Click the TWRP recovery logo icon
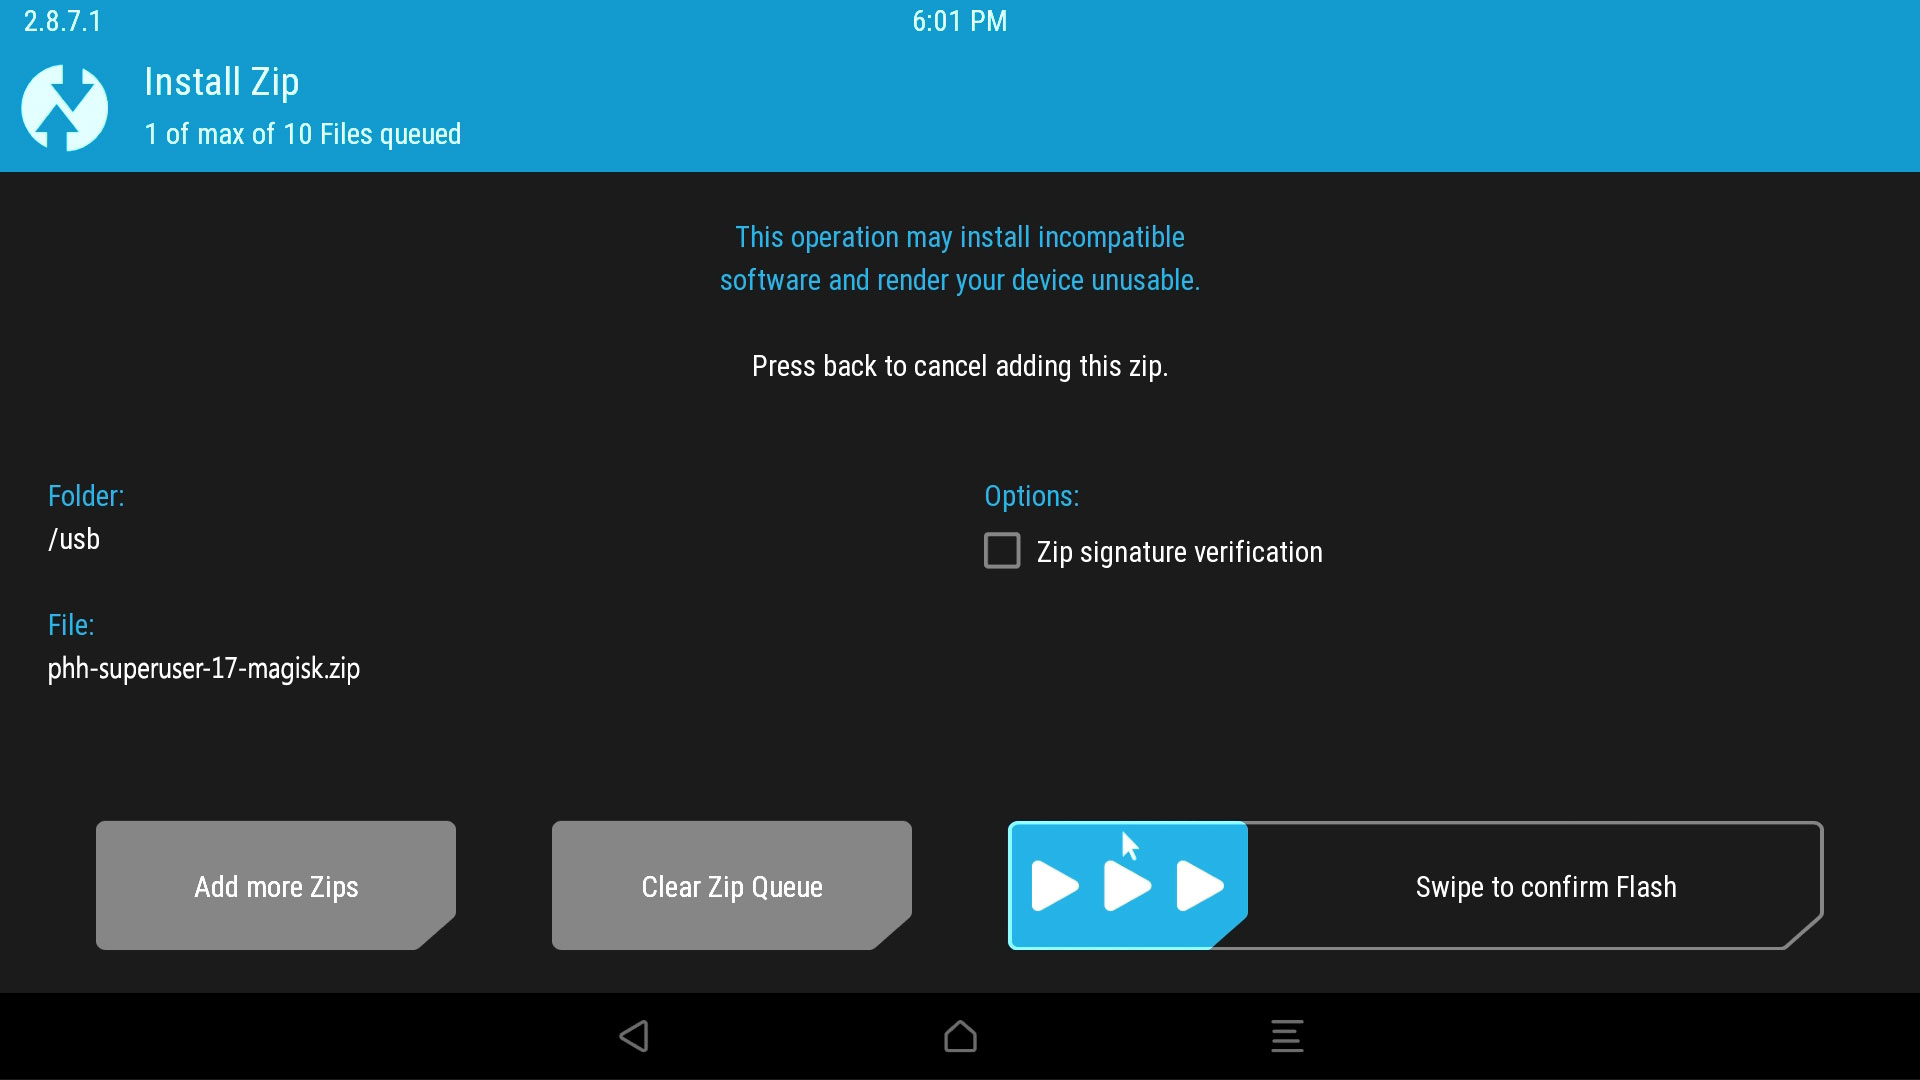This screenshot has height=1080, width=1920. click(x=66, y=105)
